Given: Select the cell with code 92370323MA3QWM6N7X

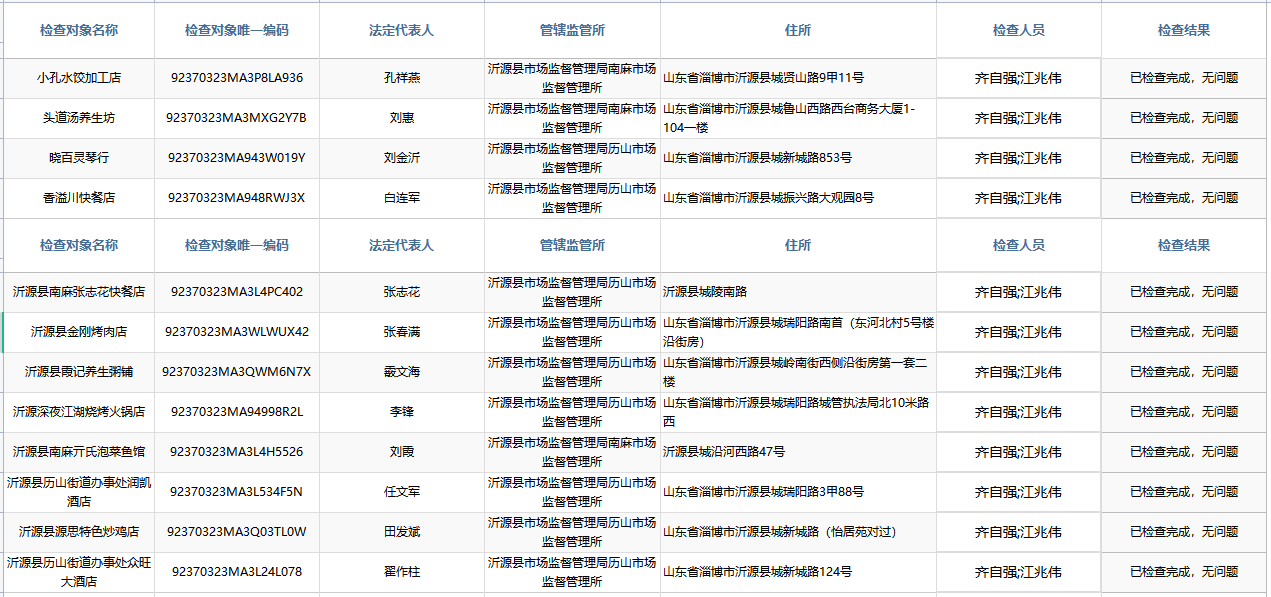Looking at the screenshot, I should pyautogui.click(x=237, y=372).
